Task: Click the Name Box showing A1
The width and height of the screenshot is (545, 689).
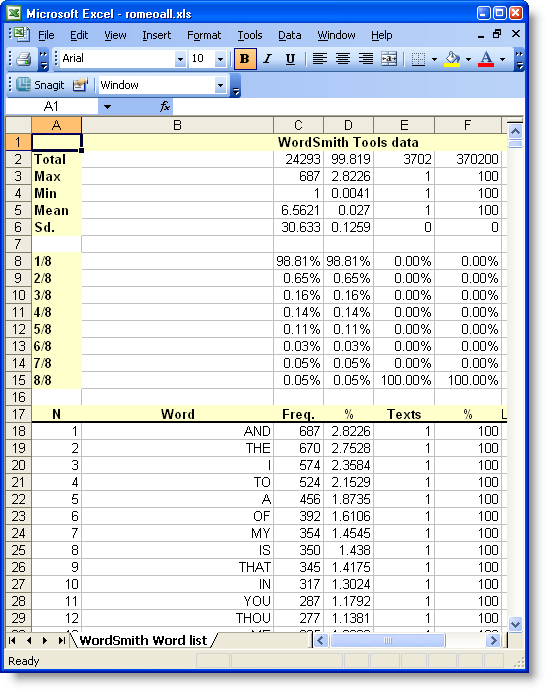Action: 51,106
